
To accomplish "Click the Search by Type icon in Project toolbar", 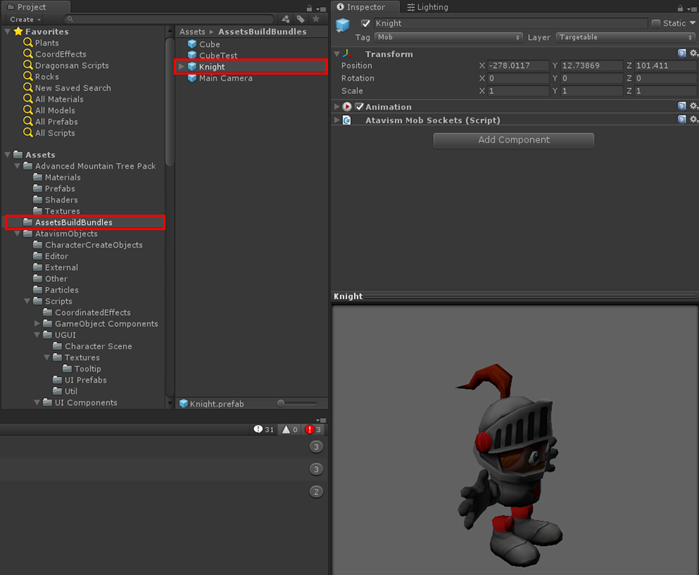I will [286, 19].
